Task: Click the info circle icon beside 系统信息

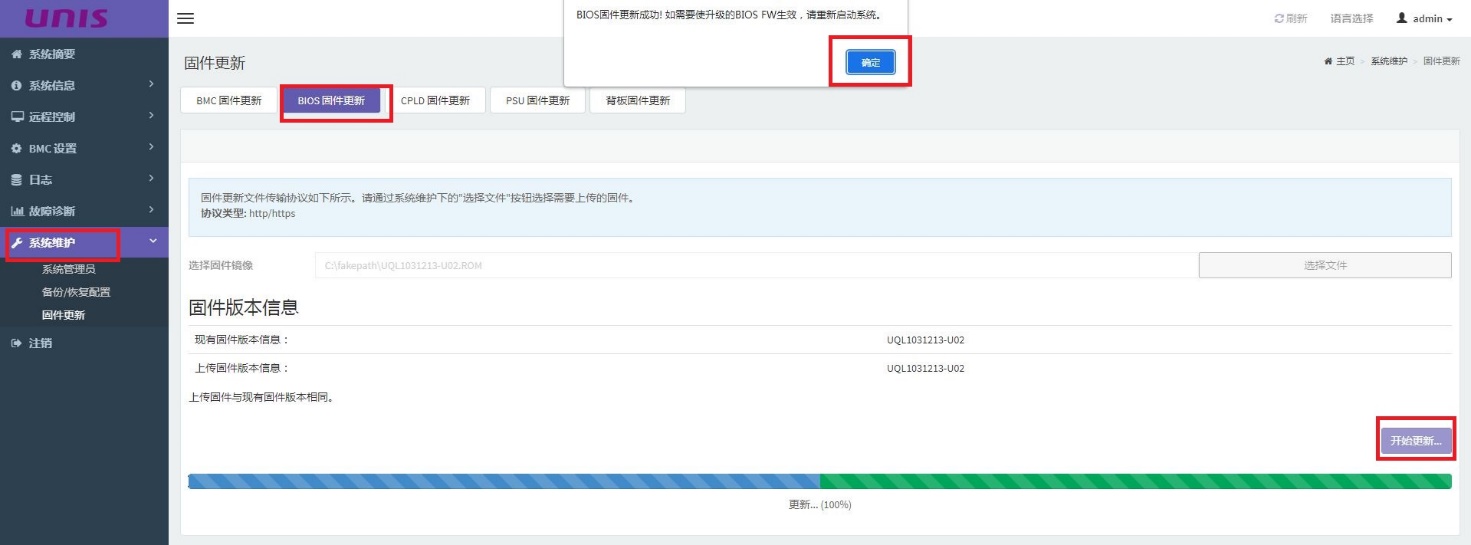Action: [16, 86]
